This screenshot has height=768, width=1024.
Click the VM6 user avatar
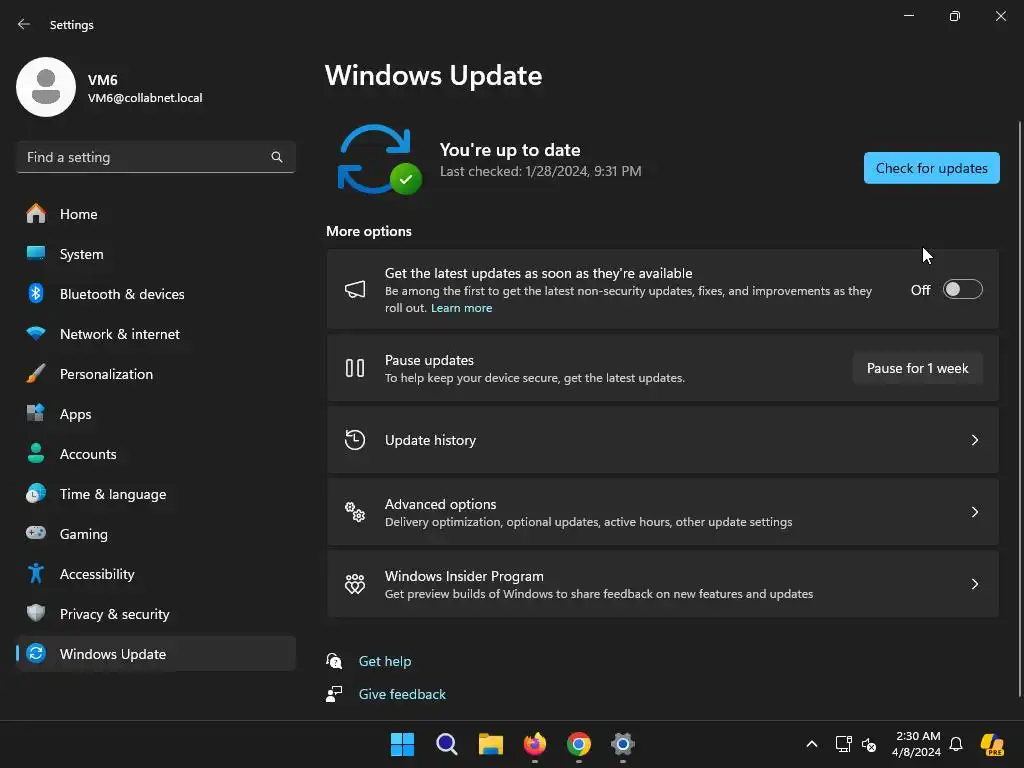pyautogui.click(x=46, y=87)
